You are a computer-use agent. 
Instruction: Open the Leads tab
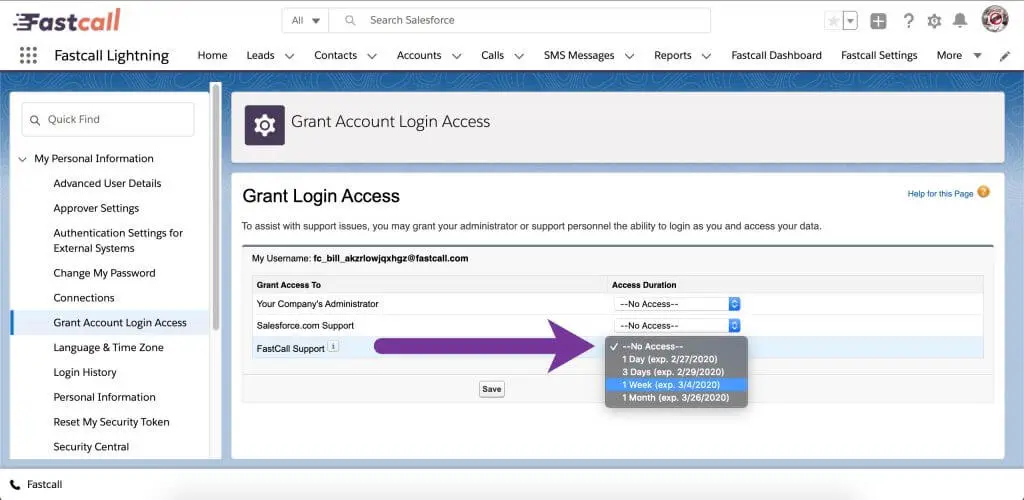(261, 55)
